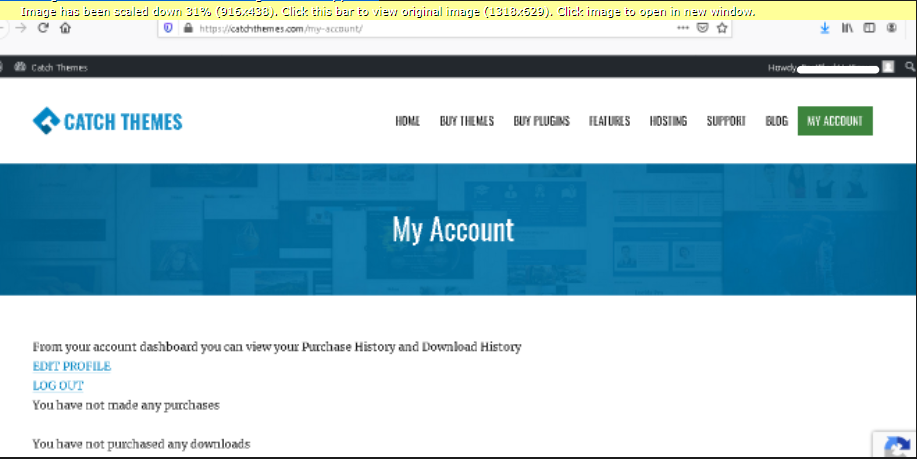Click the My Account page heading
This screenshot has height=459, width=917.
click(x=453, y=229)
